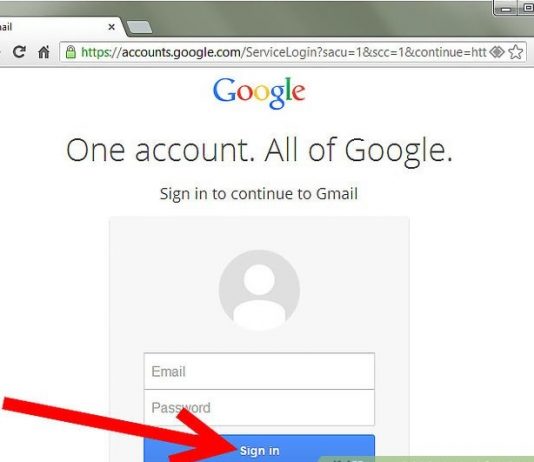Reload the page with the refresh icon

[19, 52]
